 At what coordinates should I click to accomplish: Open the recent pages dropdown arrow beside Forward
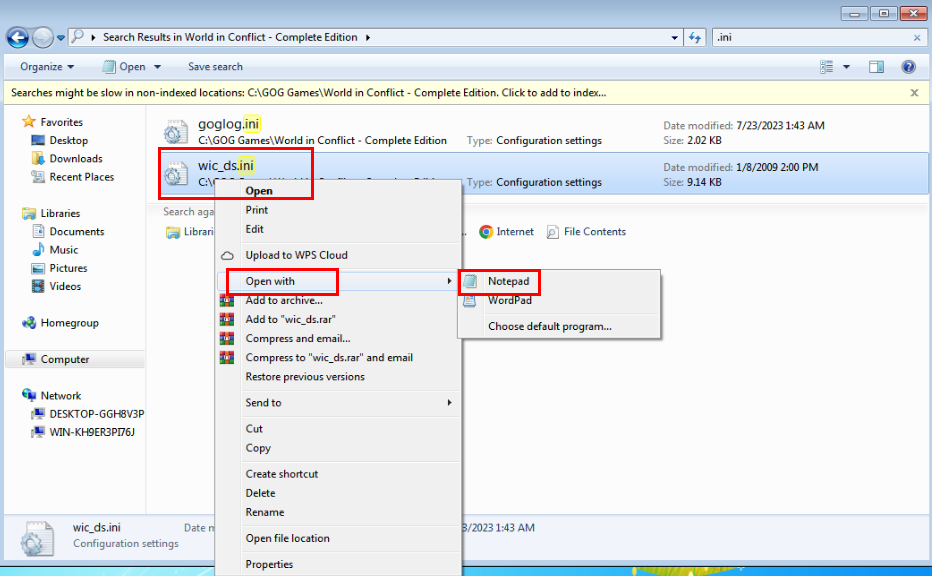click(61, 38)
